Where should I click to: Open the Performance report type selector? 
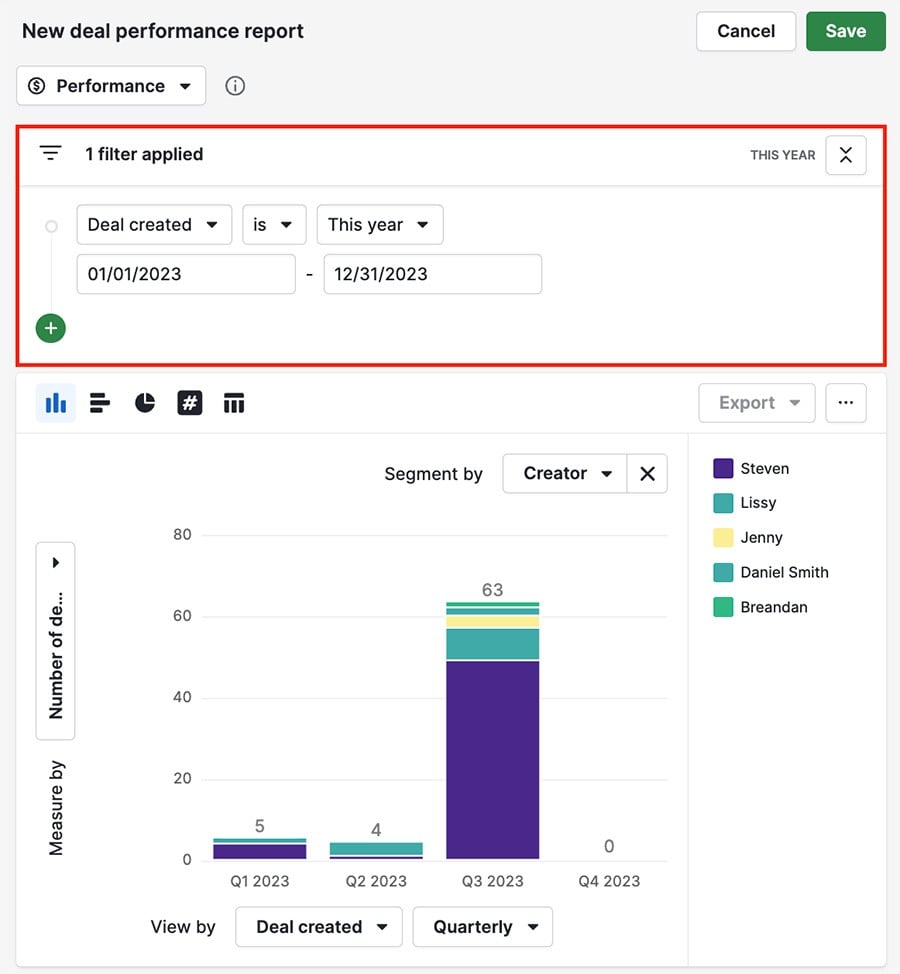point(110,86)
